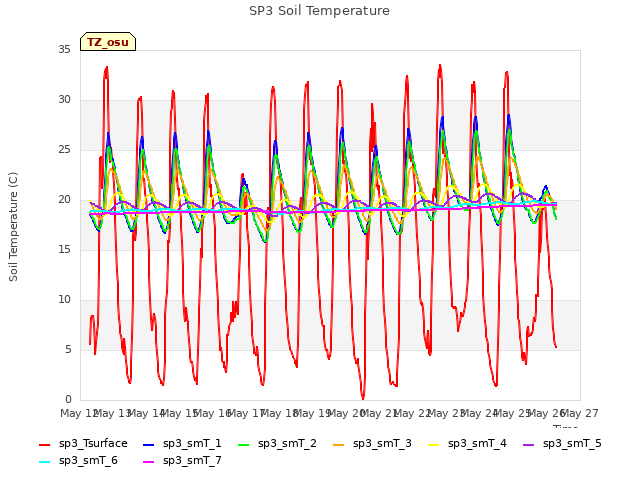Click the SP3 Soil Temperature chart title

coord(319,11)
